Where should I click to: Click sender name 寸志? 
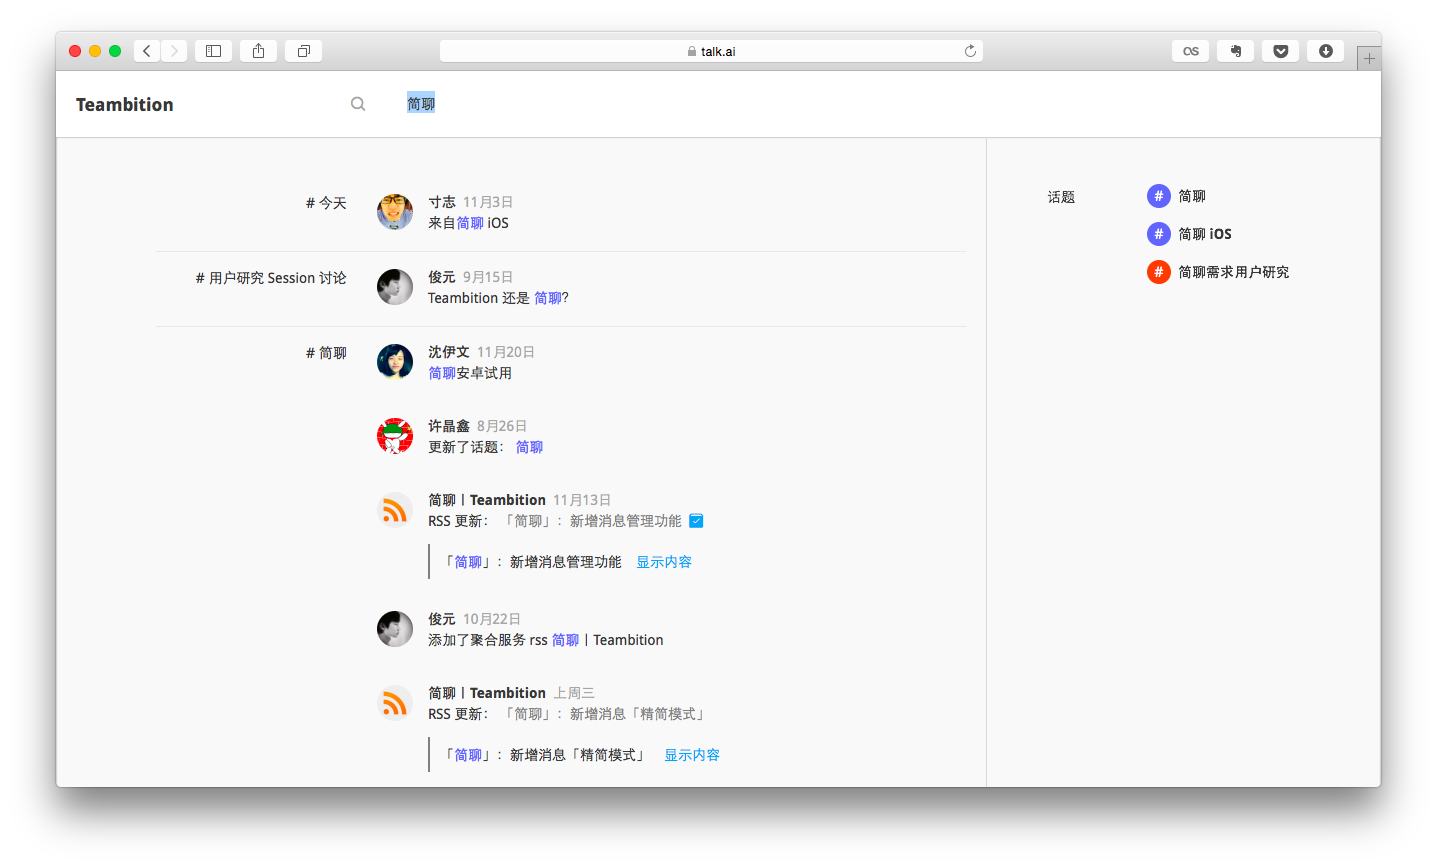pyautogui.click(x=442, y=202)
